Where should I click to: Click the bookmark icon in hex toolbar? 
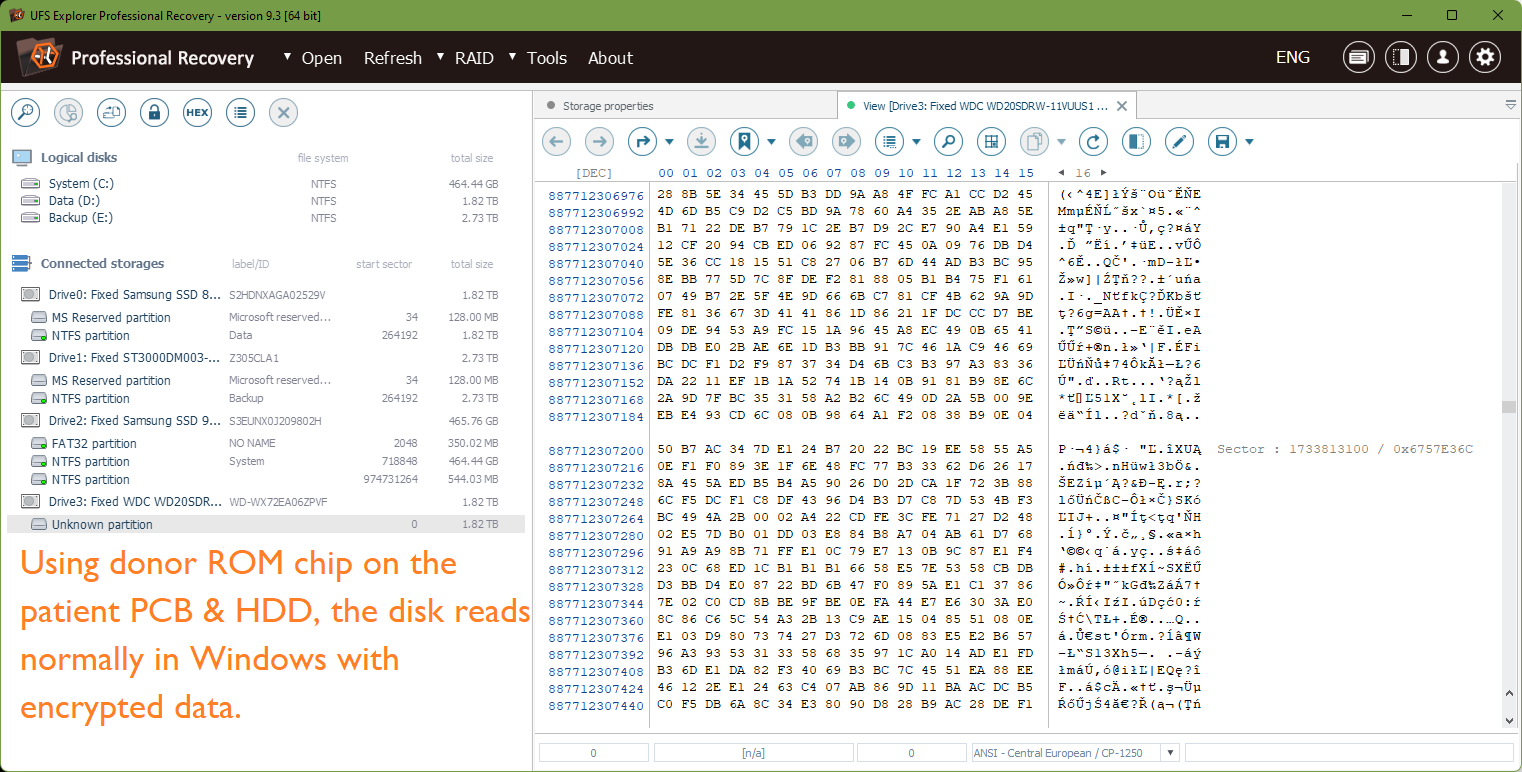pyautogui.click(x=744, y=142)
